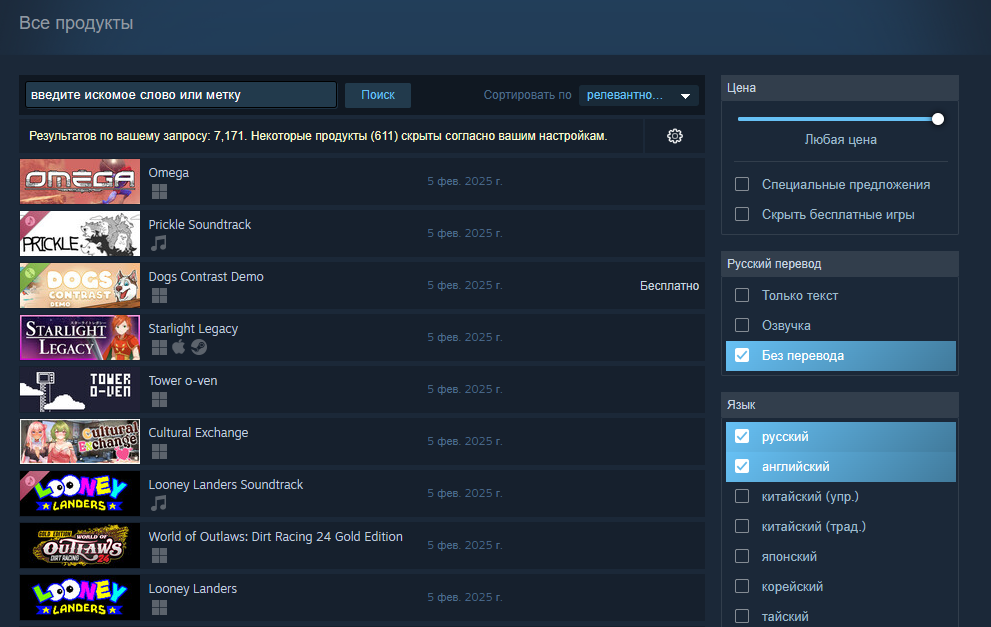Open Looney Landers game thumbnail

point(80,597)
